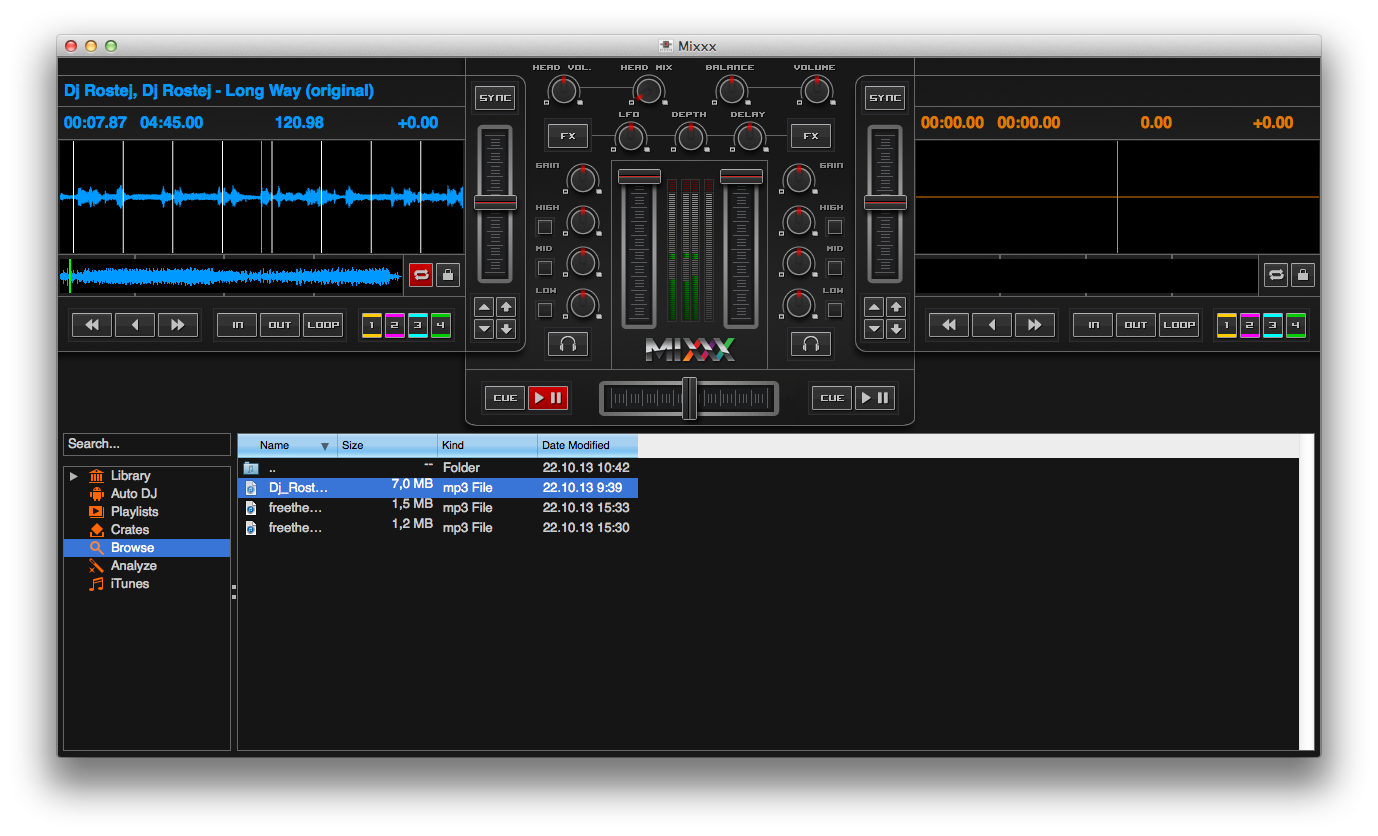Select the Library sidebar item
Screen dimensions: 1378x836
pos(131,476)
